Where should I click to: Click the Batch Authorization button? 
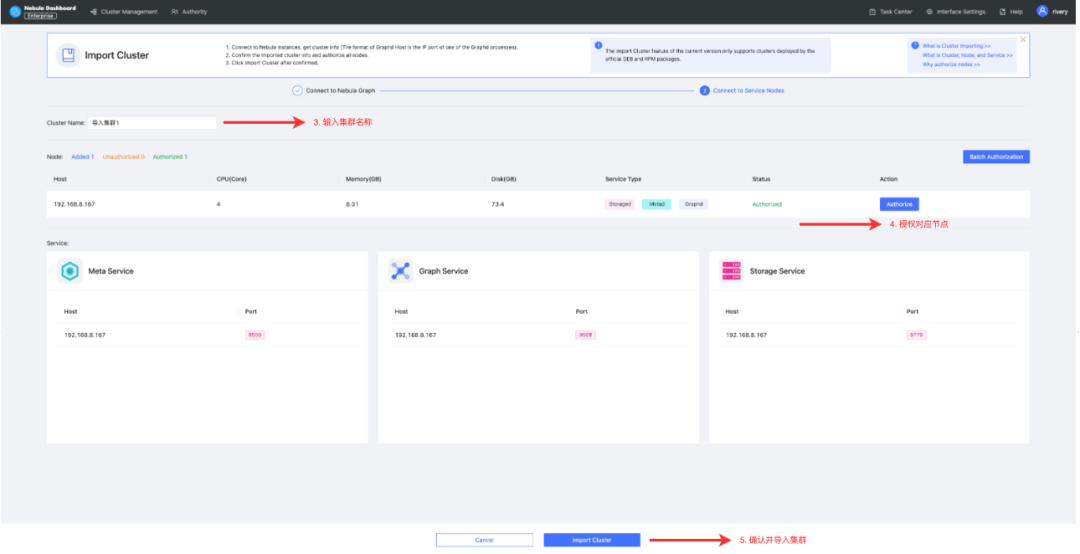tap(996, 157)
